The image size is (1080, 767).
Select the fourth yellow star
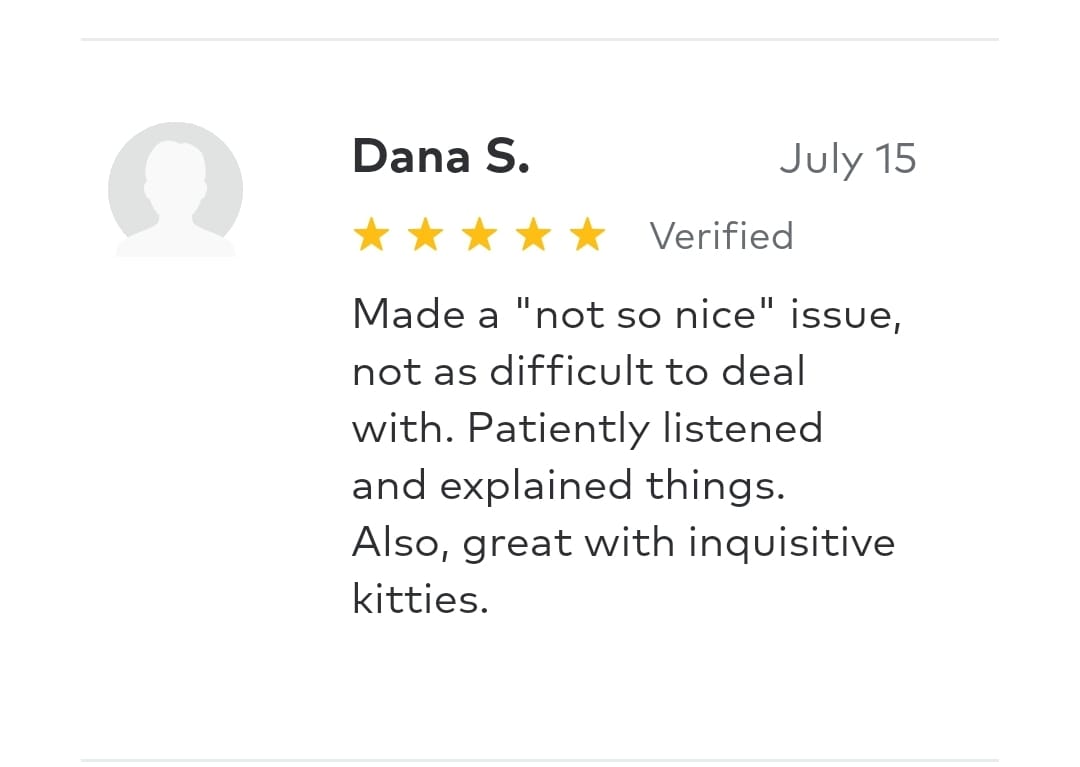coord(534,236)
